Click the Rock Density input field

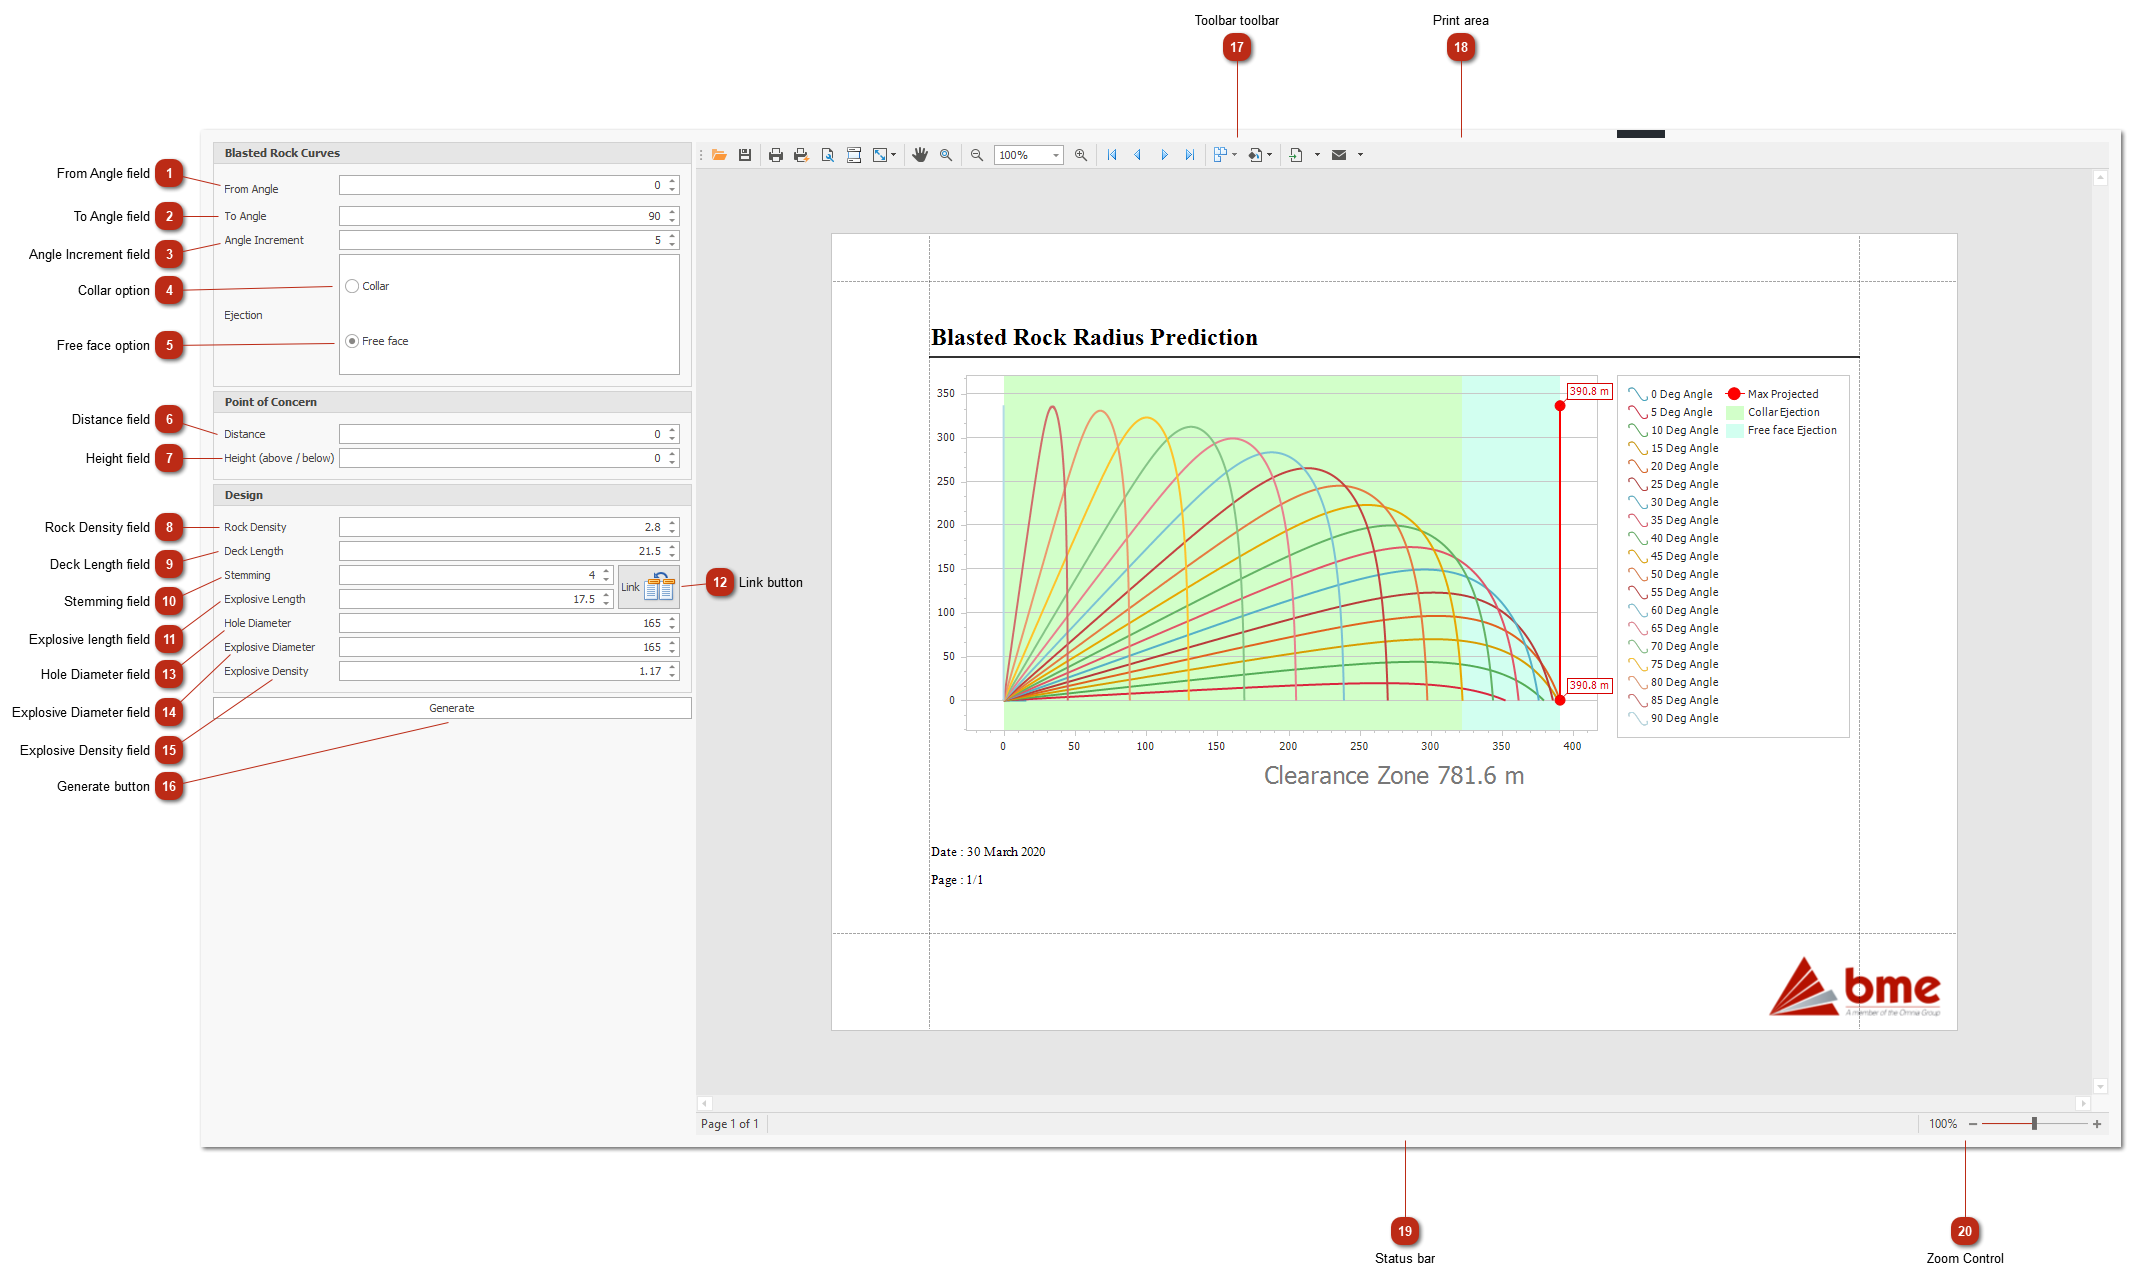pos(502,527)
